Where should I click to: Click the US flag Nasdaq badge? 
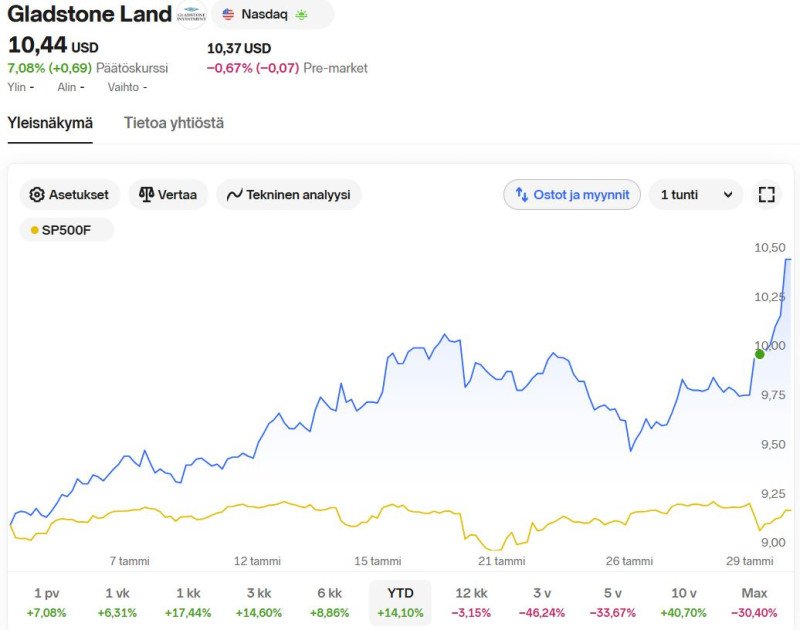(253, 15)
